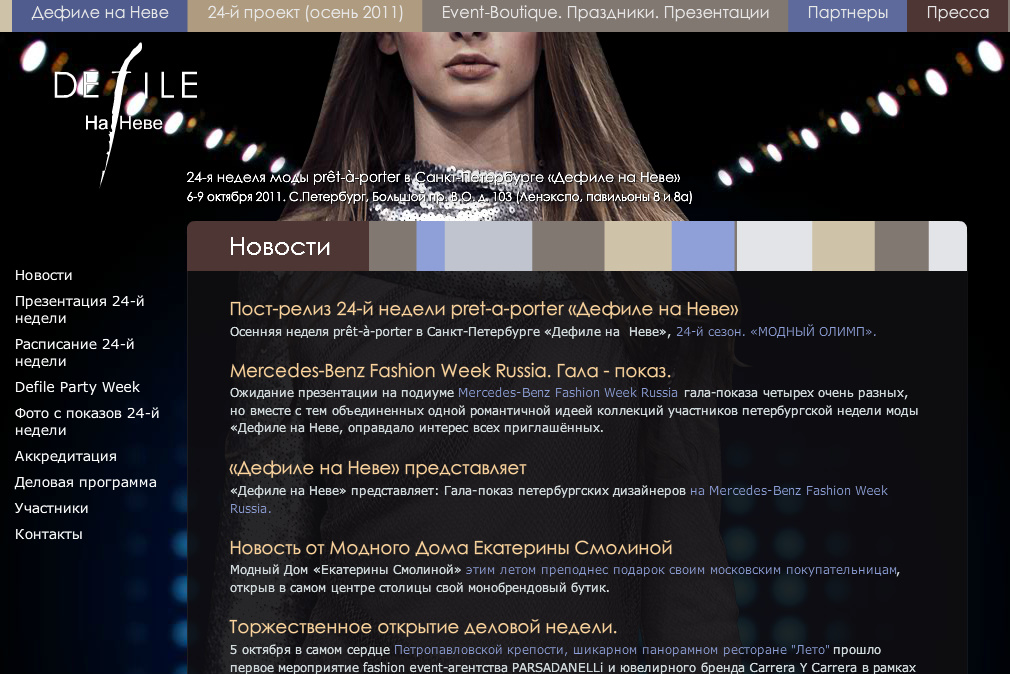Open Mercedes-Benz Fashion Week Russia. Гала-показ headline
Image resolution: width=1010 pixels, height=674 pixels.
[x=450, y=371]
